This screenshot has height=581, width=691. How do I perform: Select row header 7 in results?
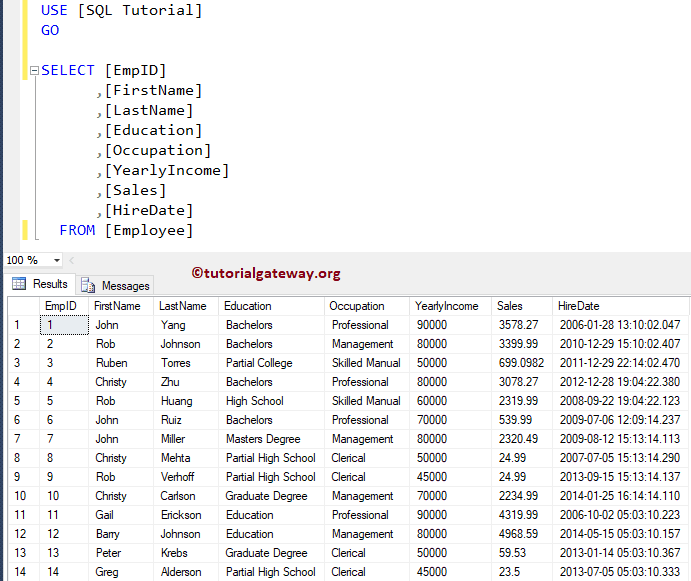(x=24, y=439)
